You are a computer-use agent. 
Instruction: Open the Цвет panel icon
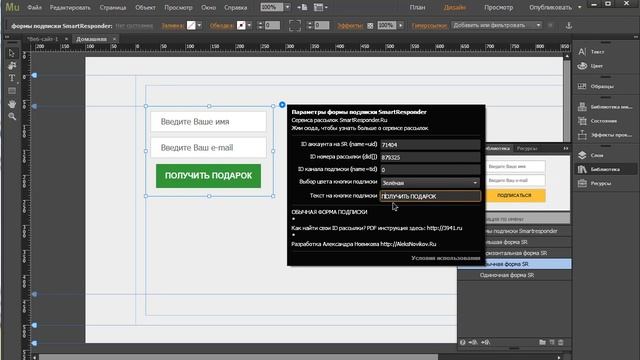(x=582, y=66)
